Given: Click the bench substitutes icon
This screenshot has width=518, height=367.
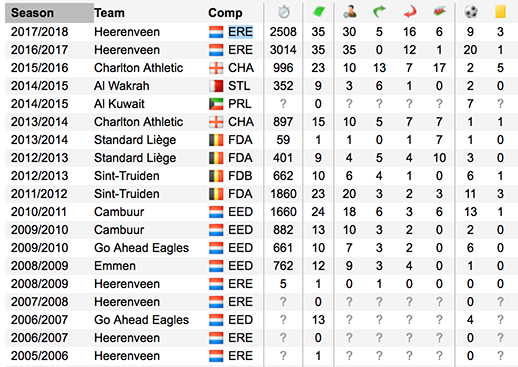Looking at the screenshot, I should point(439,12).
